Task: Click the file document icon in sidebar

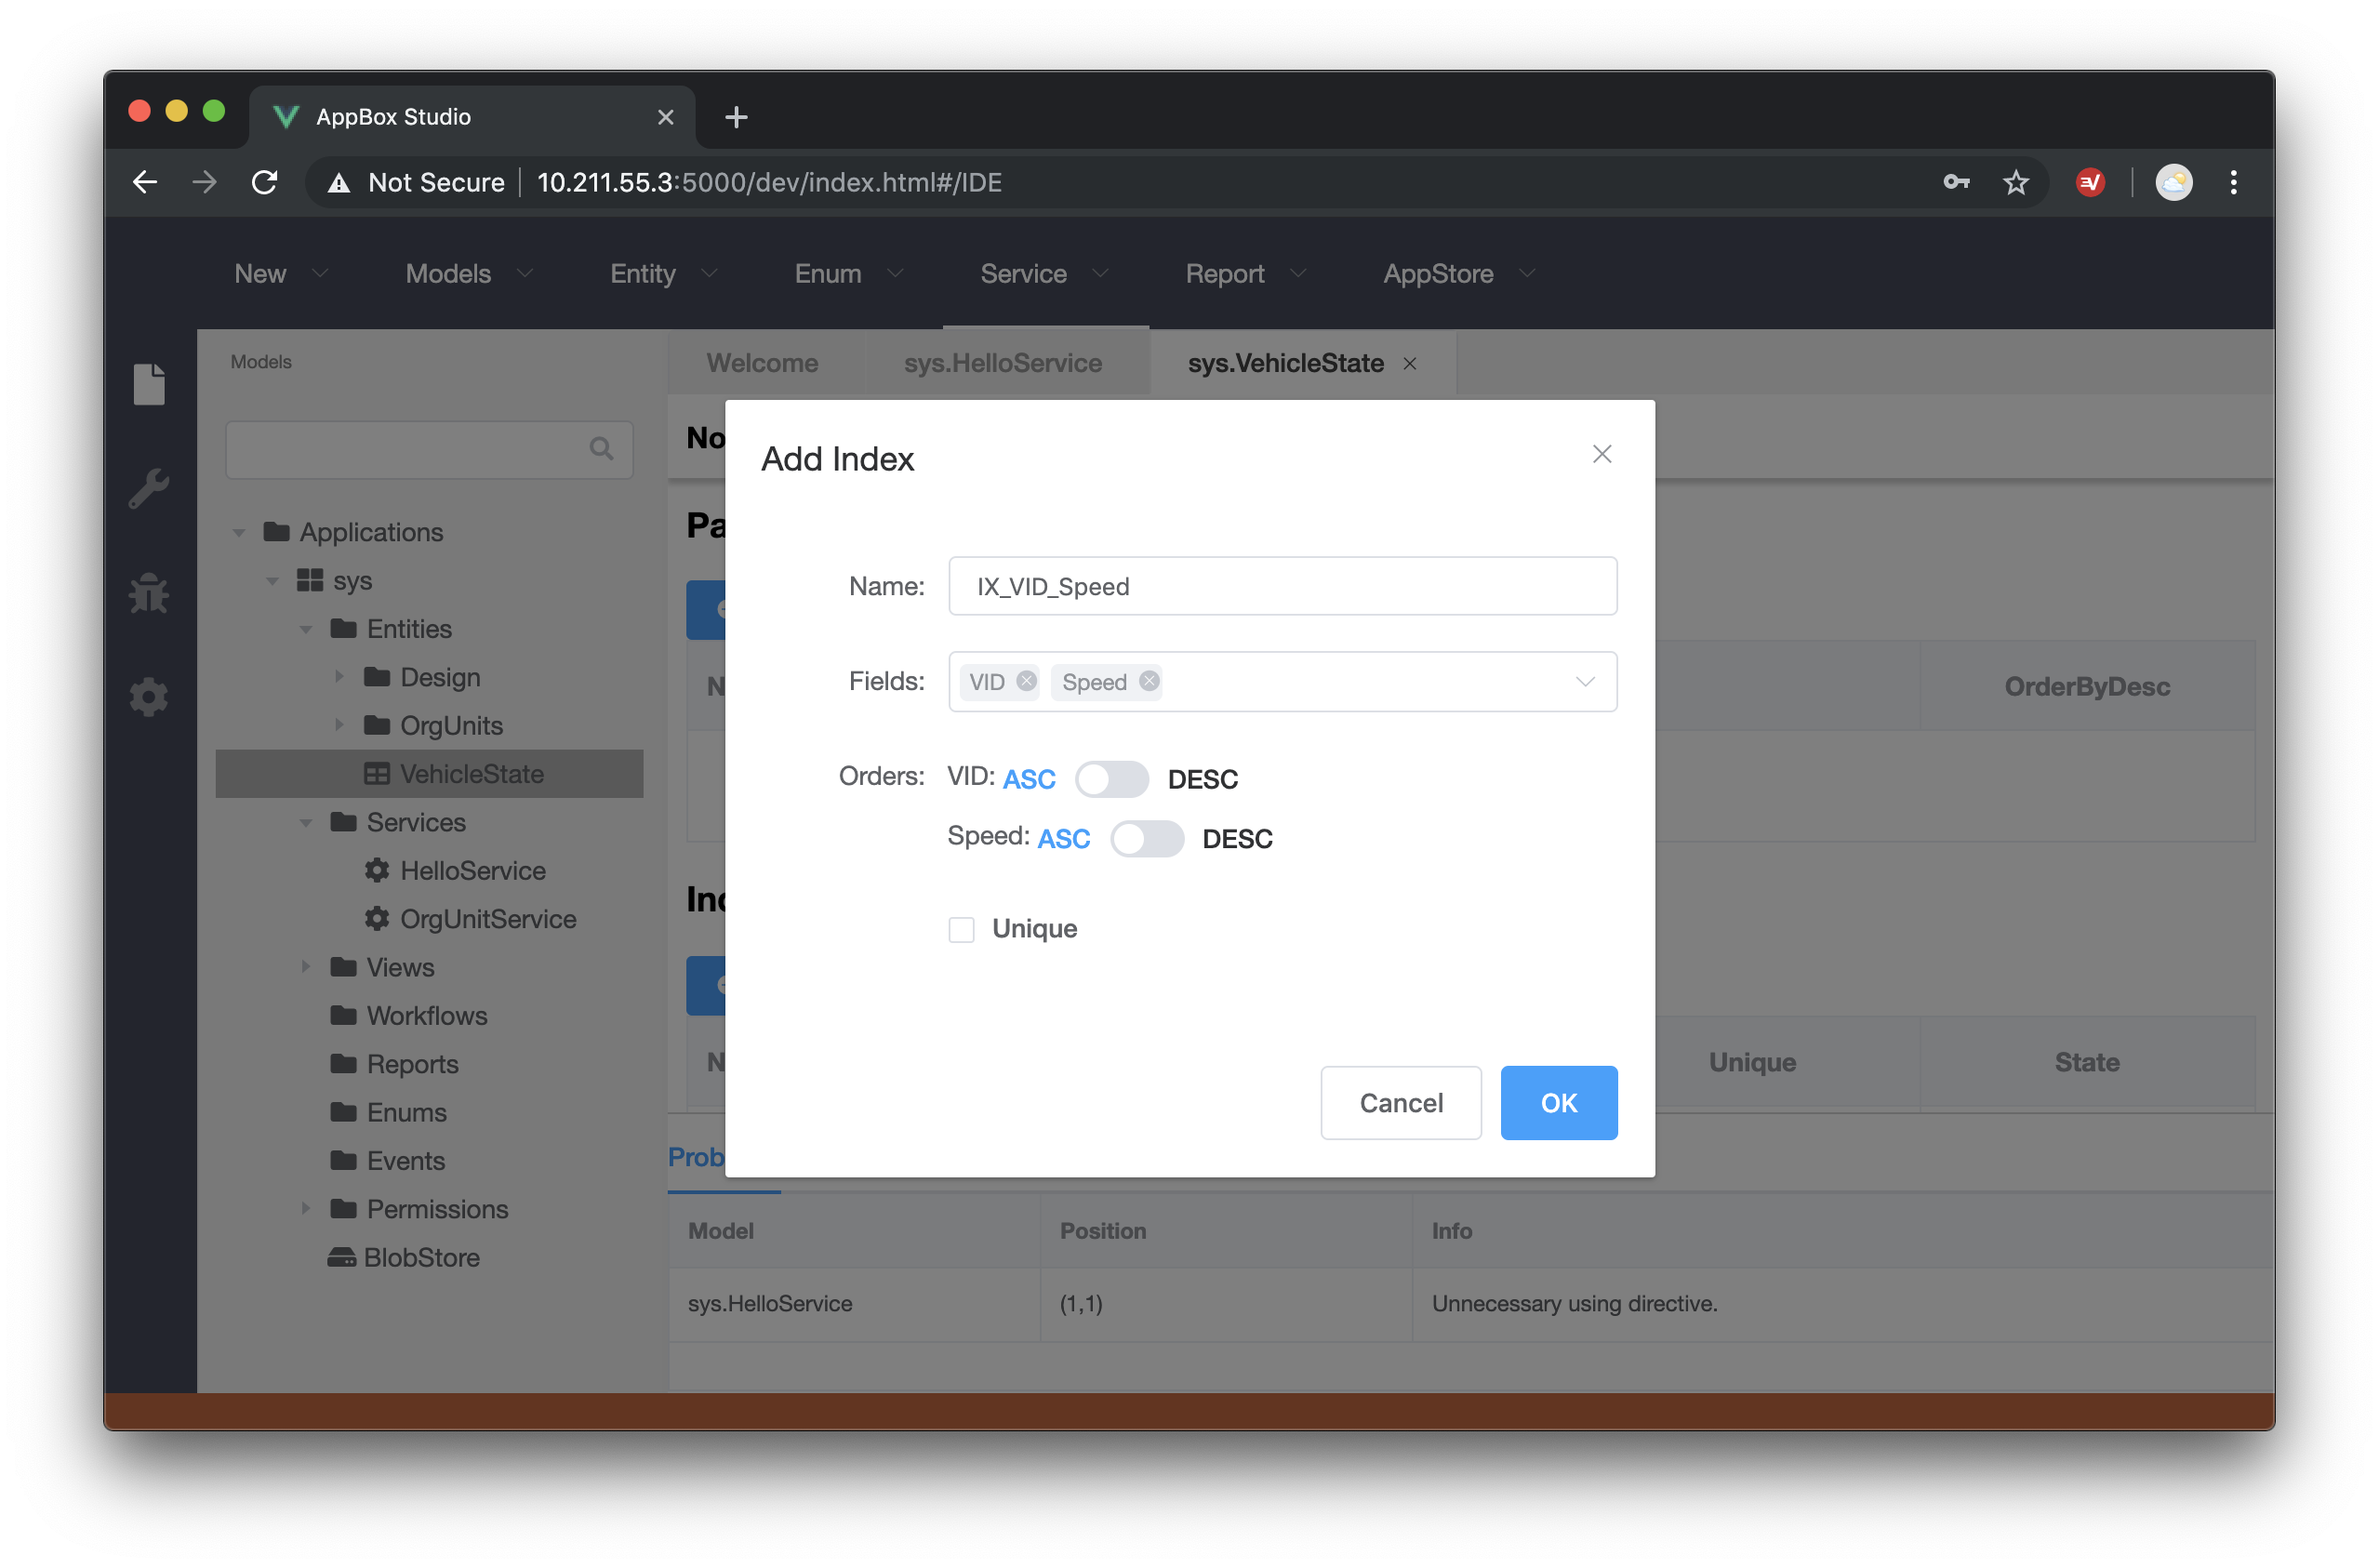Action: (149, 384)
